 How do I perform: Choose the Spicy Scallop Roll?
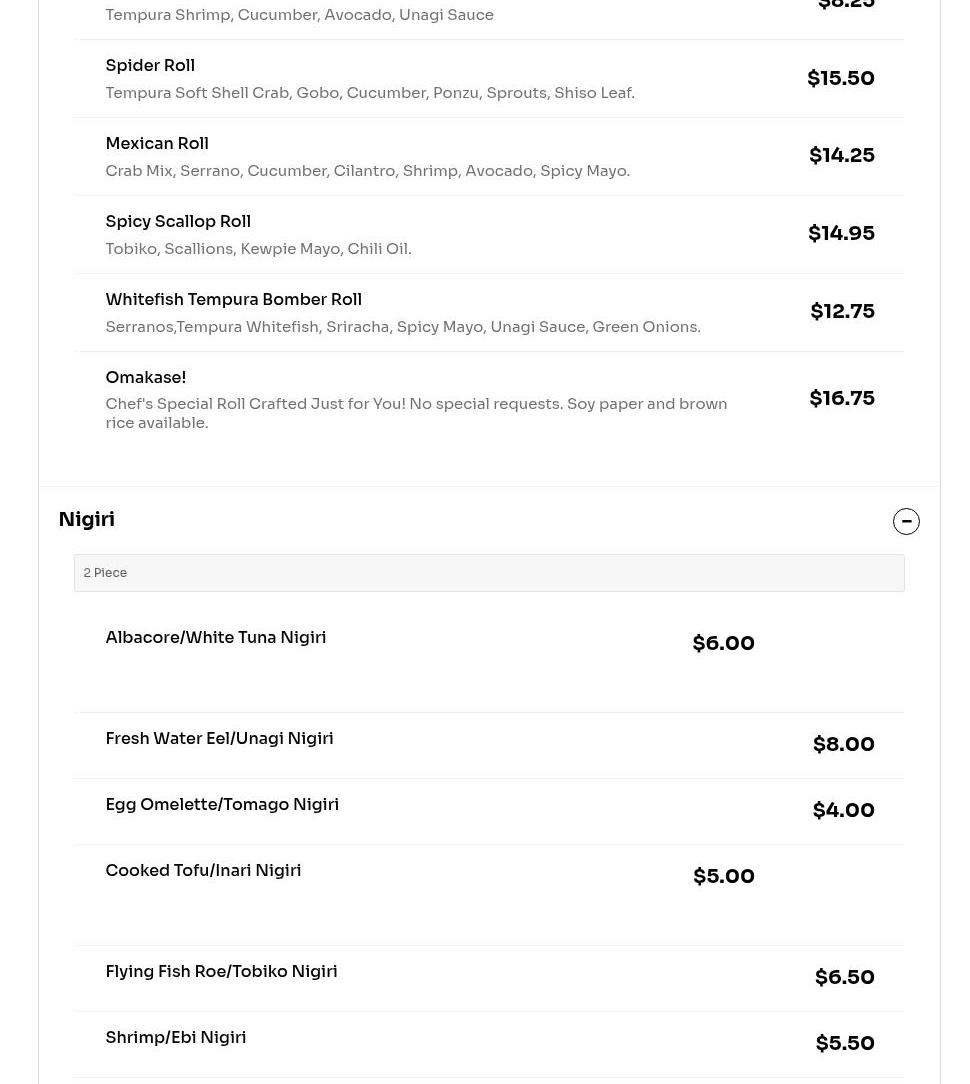(178, 222)
